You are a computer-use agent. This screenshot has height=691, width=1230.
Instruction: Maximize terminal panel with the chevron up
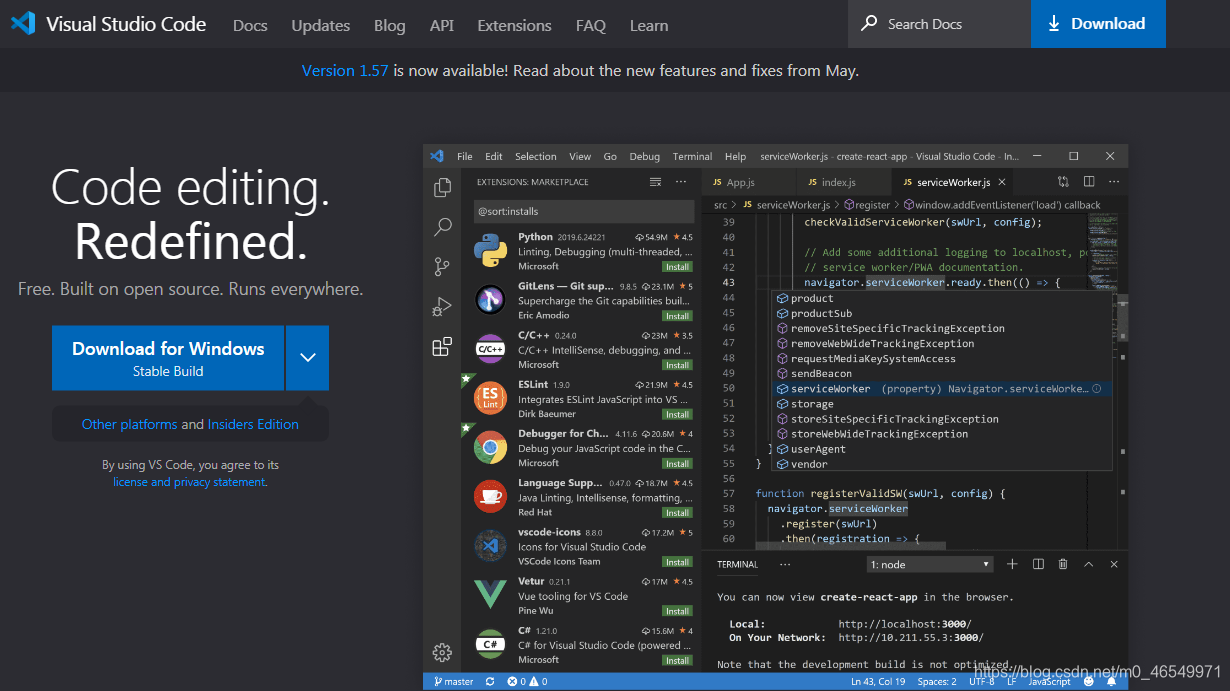tap(1088, 565)
